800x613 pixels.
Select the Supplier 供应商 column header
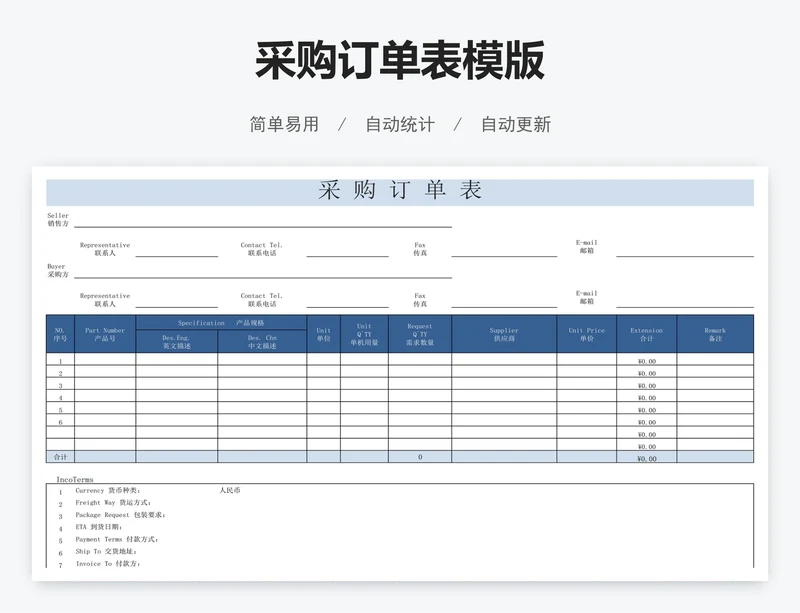(504, 334)
